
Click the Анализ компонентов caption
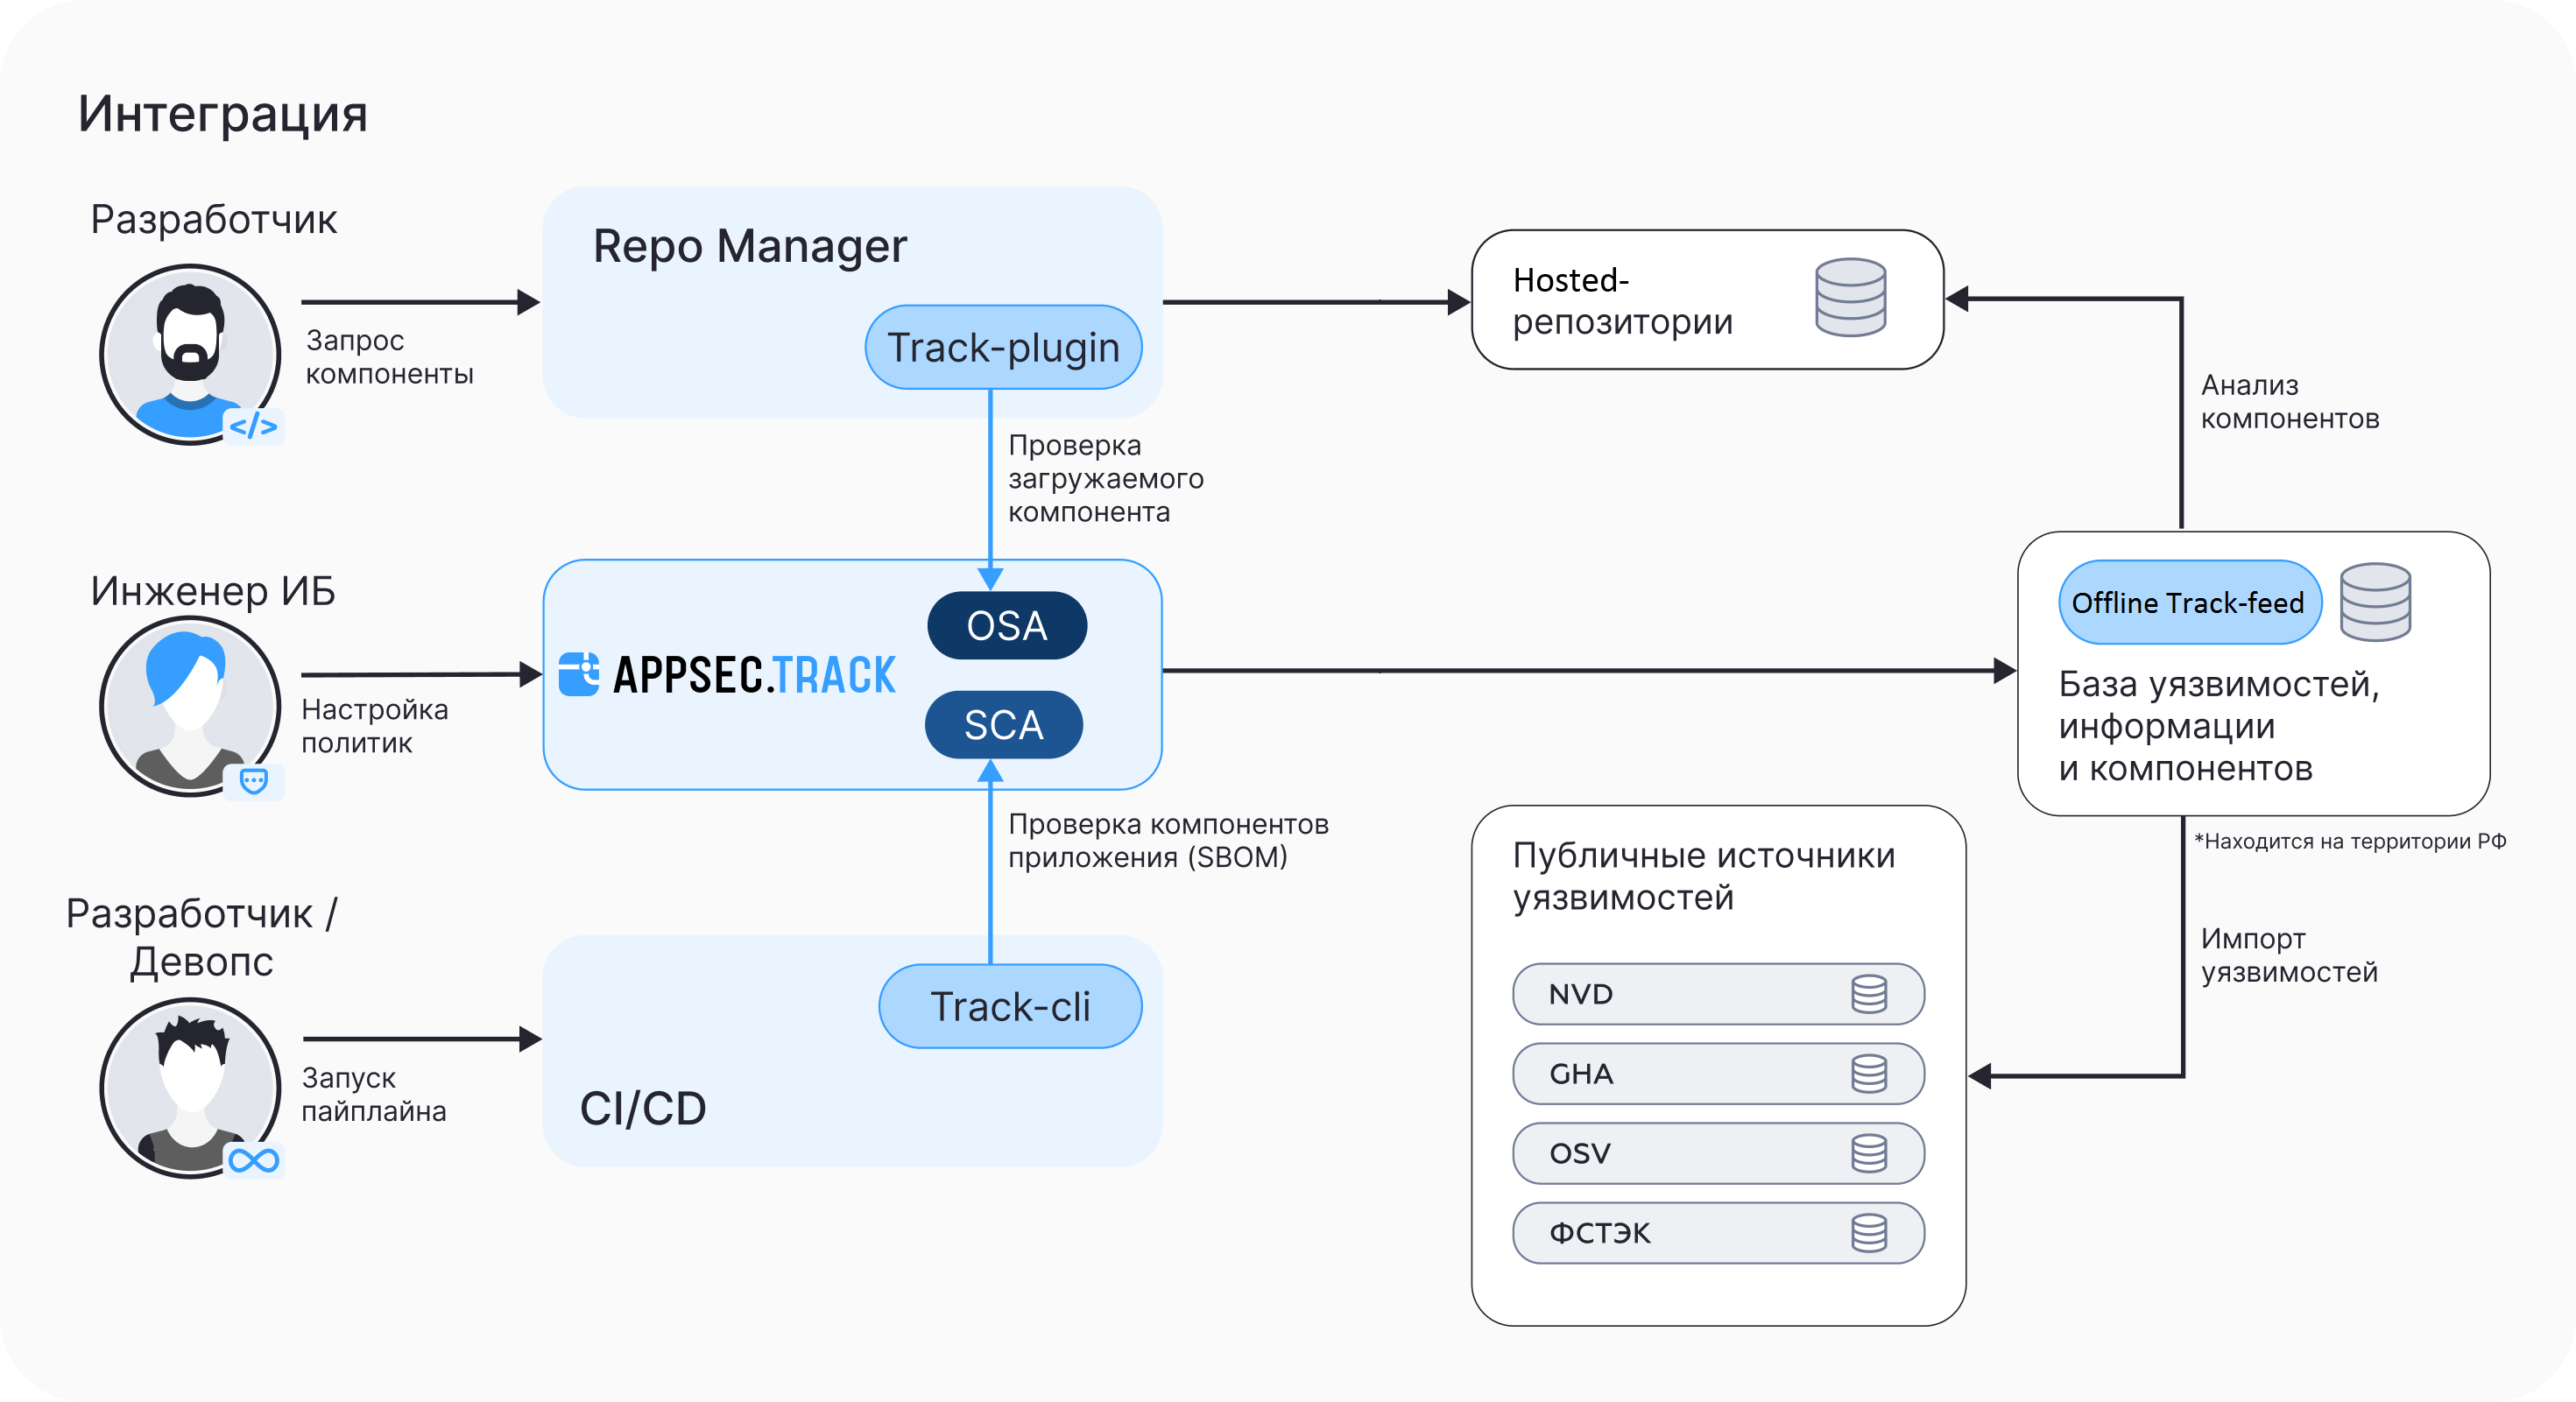pos(2290,401)
